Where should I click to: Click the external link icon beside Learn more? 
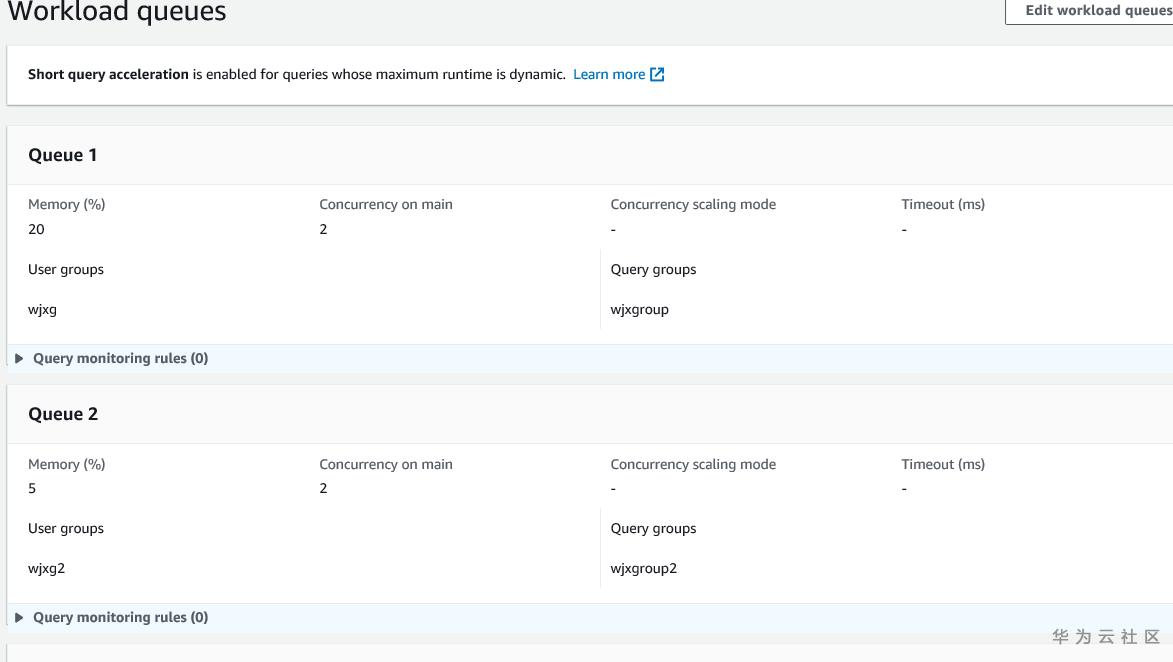[657, 74]
